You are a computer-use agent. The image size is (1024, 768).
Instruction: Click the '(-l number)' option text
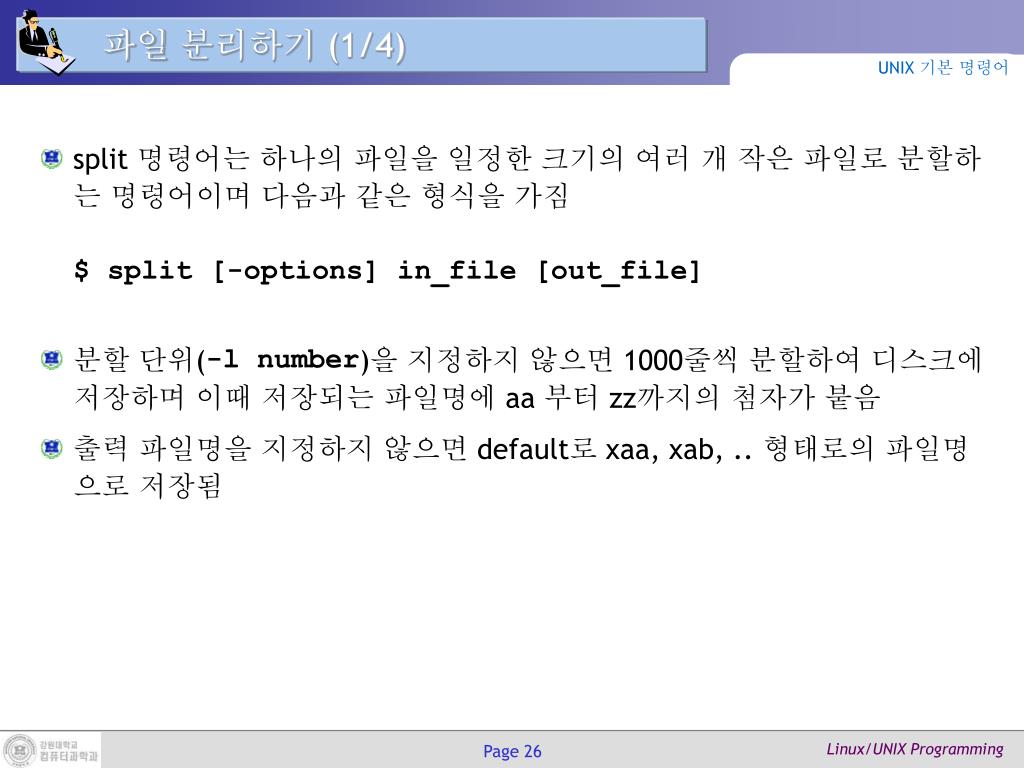[x=283, y=360]
